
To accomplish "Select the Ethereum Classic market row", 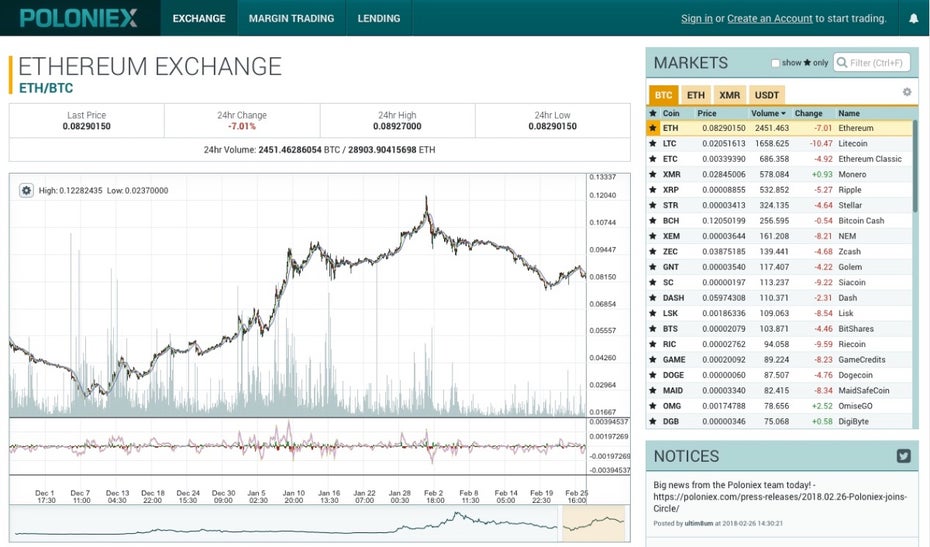I will [x=779, y=159].
